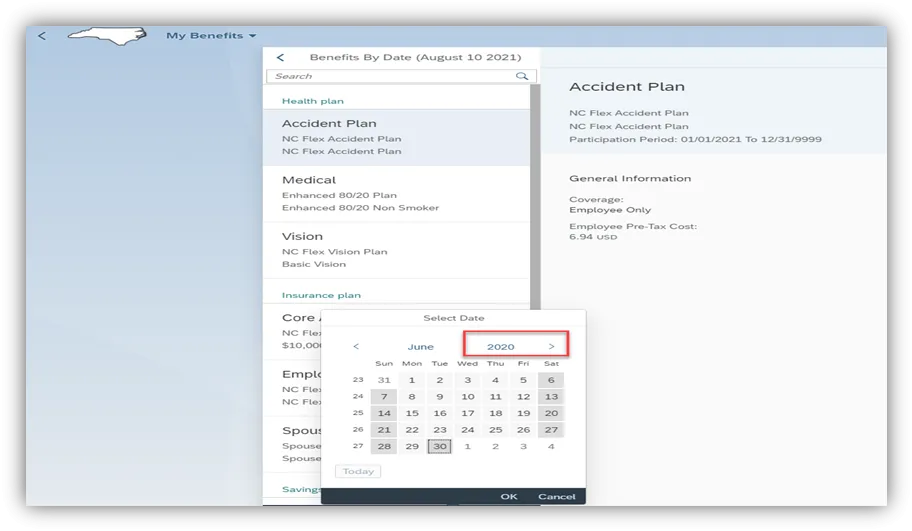Click date 23 in June
Viewport: 912px width, 531px height.
[440, 430]
